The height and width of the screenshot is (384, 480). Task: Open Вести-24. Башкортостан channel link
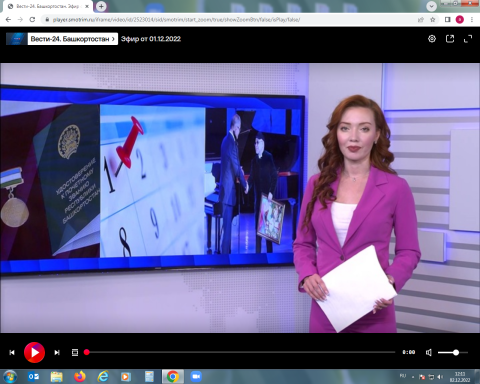73,39
